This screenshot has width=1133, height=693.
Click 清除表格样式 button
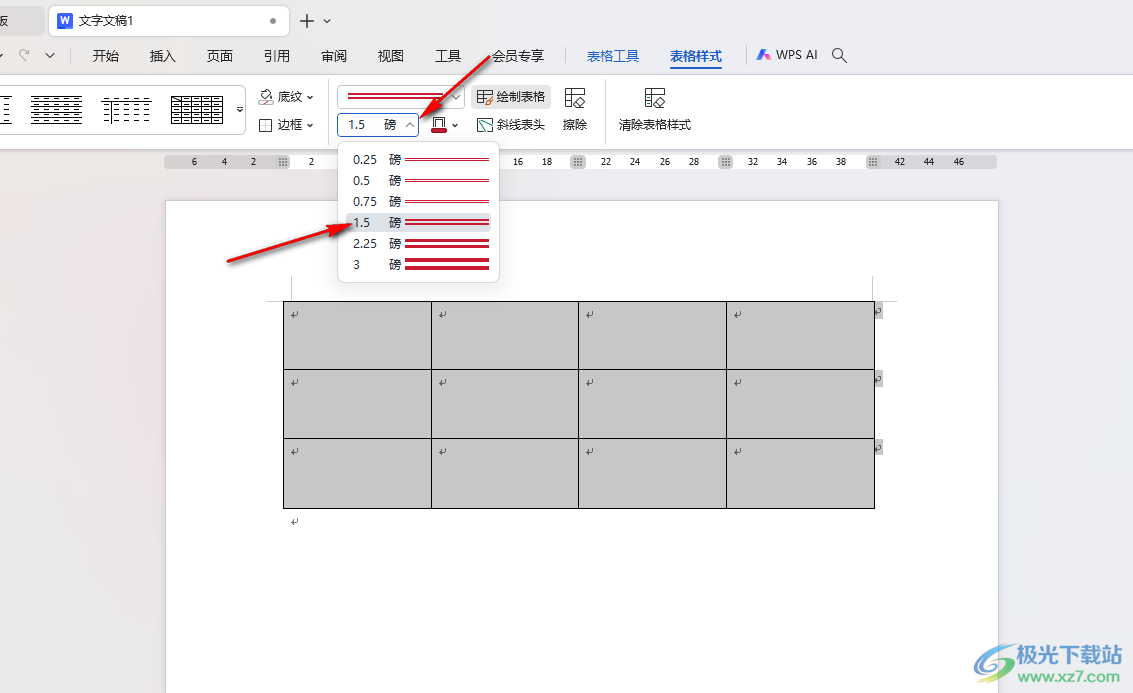(655, 109)
